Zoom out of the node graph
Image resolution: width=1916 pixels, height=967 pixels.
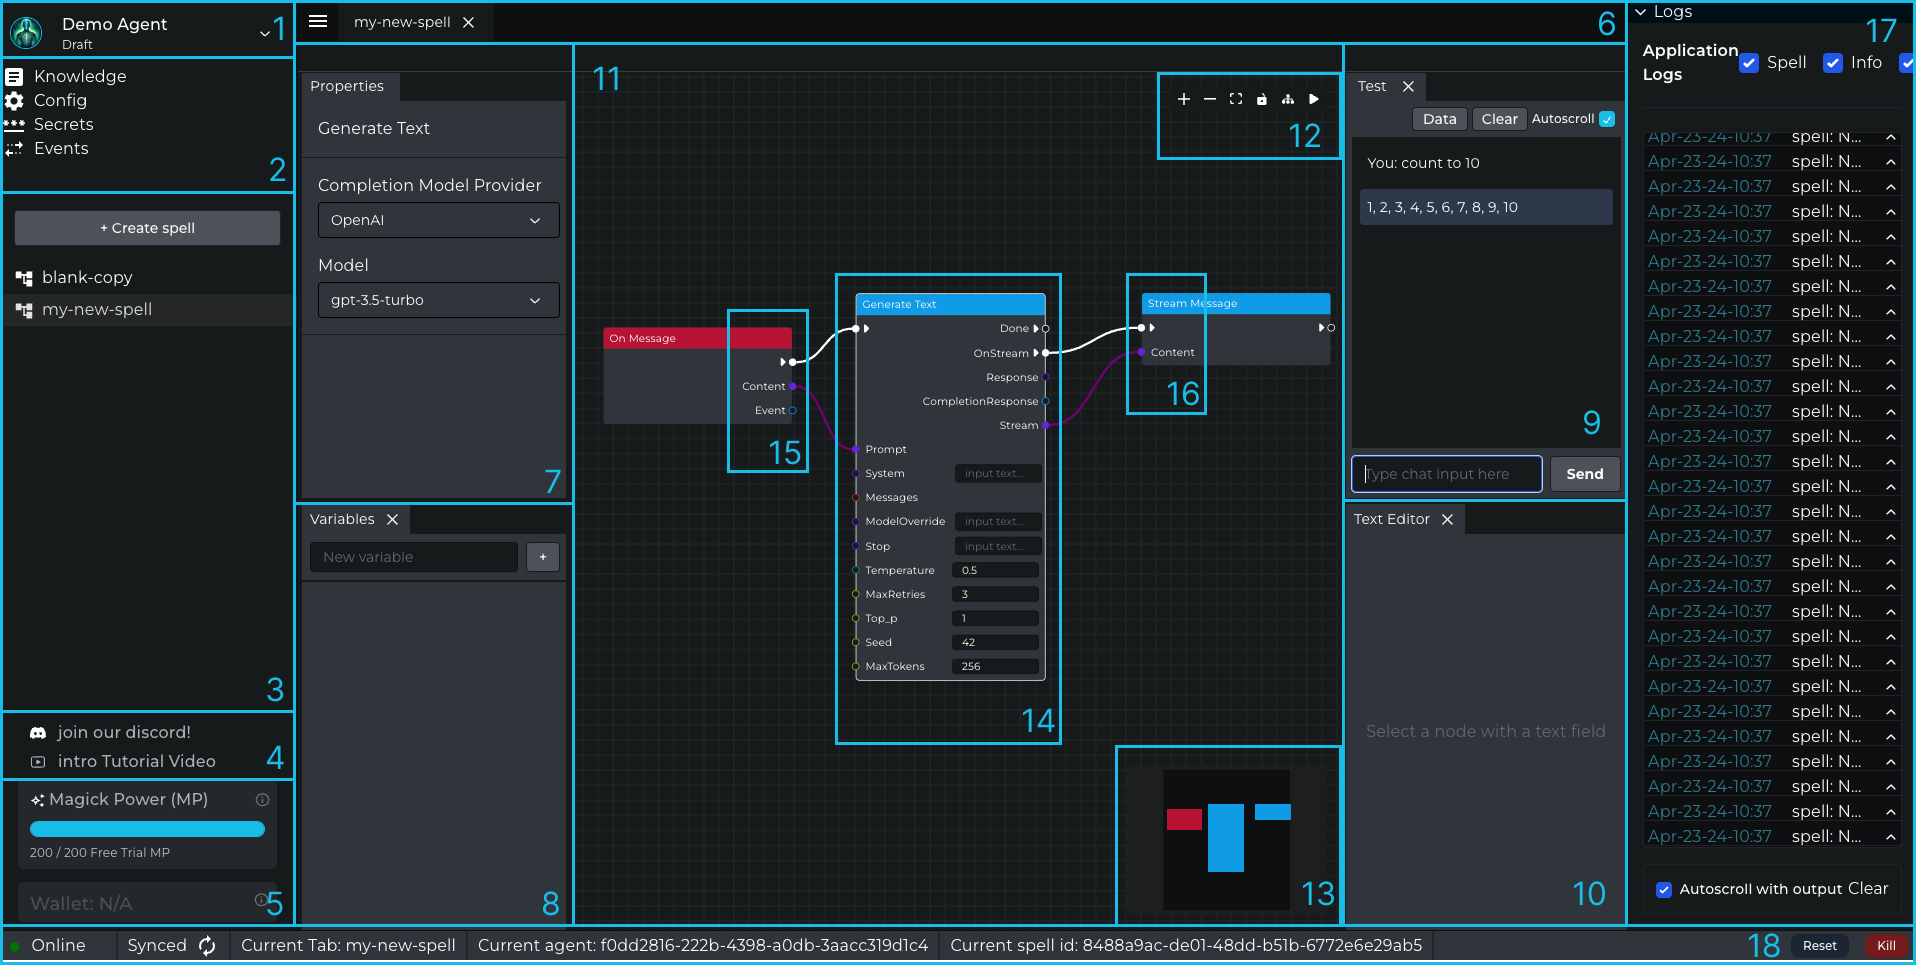point(1210,99)
